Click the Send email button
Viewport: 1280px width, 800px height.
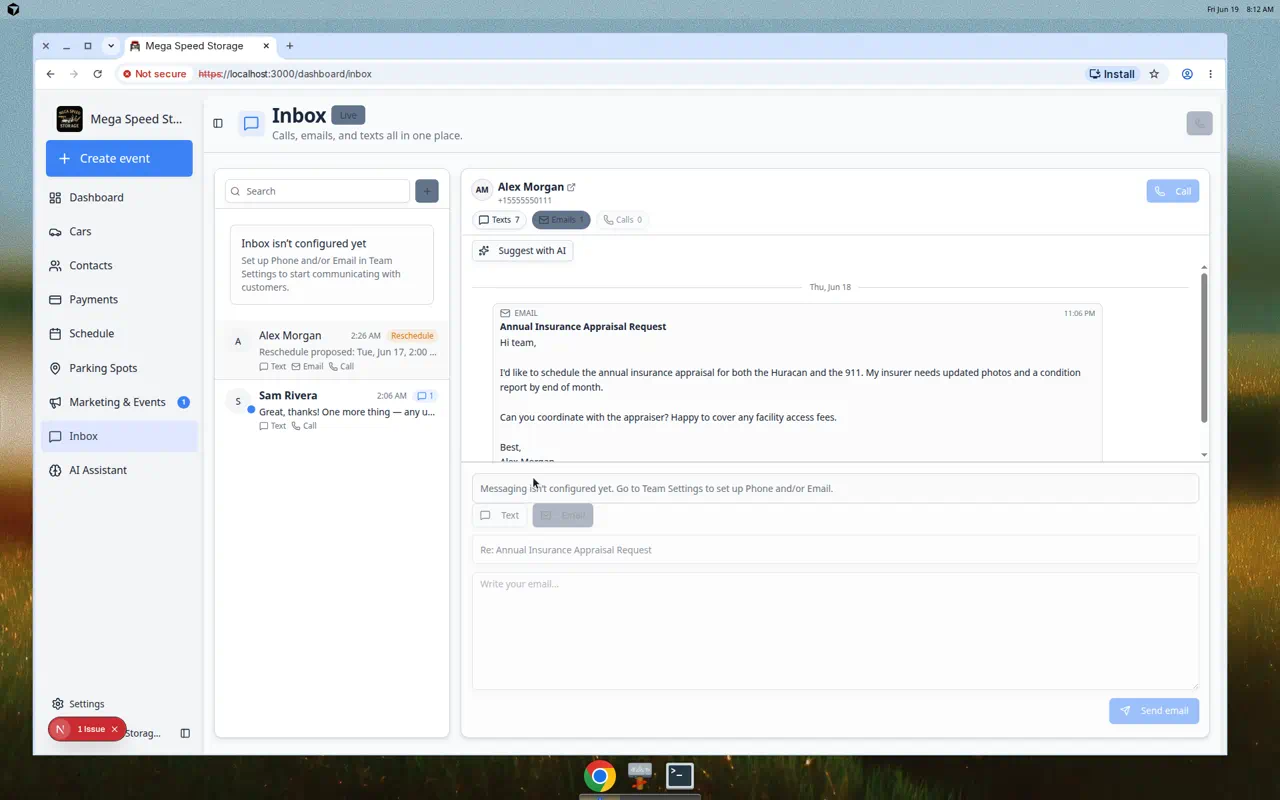pyautogui.click(x=1154, y=711)
